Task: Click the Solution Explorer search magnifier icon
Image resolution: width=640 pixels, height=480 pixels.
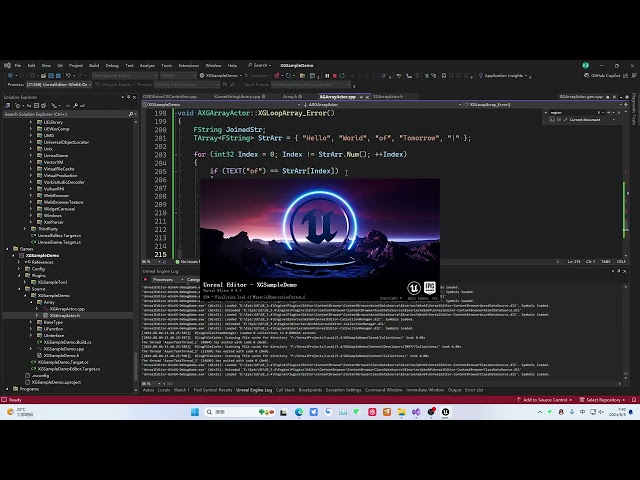Action: pos(131,114)
